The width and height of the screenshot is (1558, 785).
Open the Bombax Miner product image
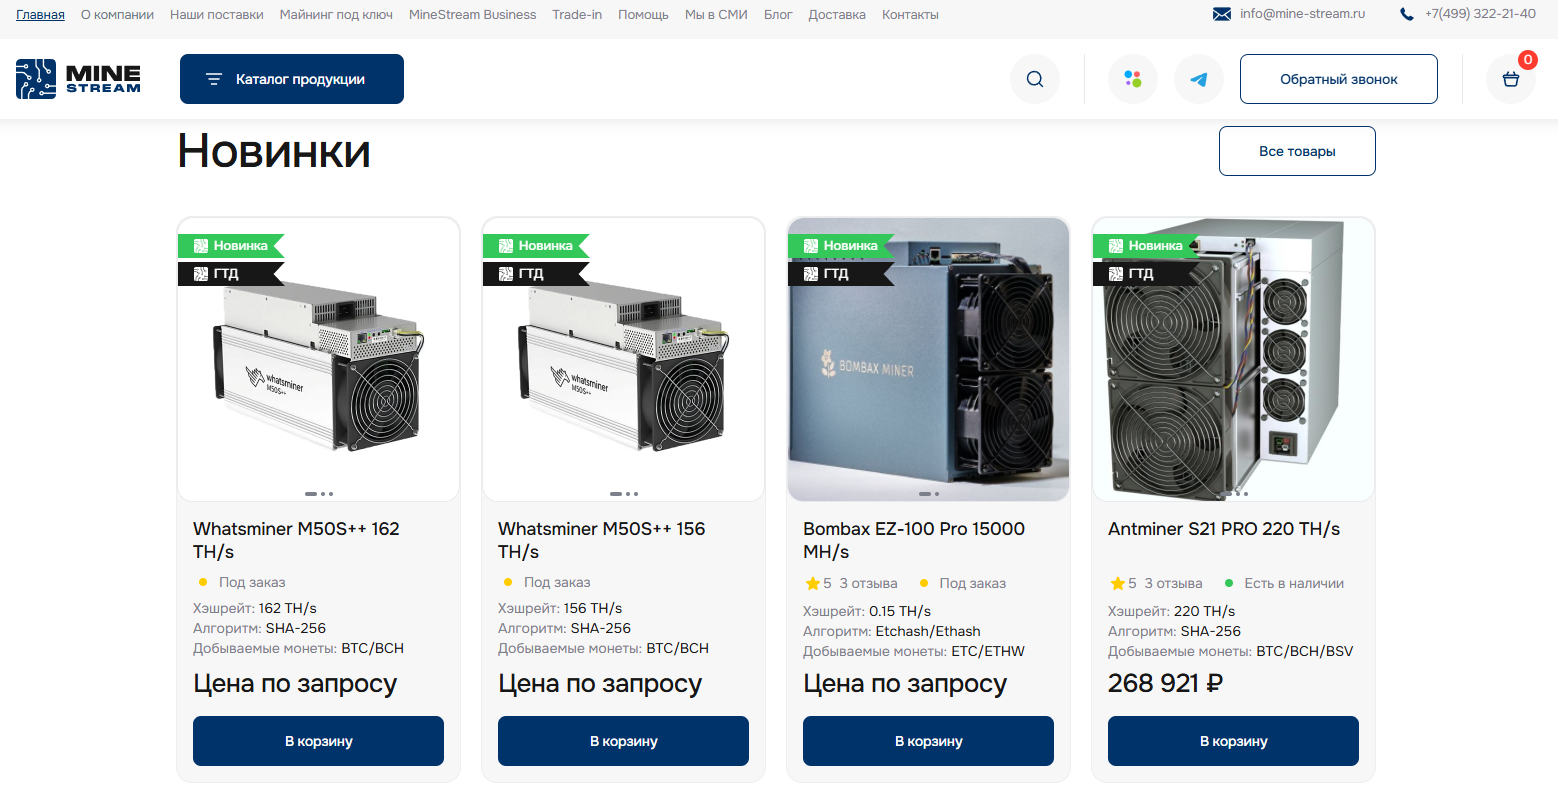coord(928,359)
